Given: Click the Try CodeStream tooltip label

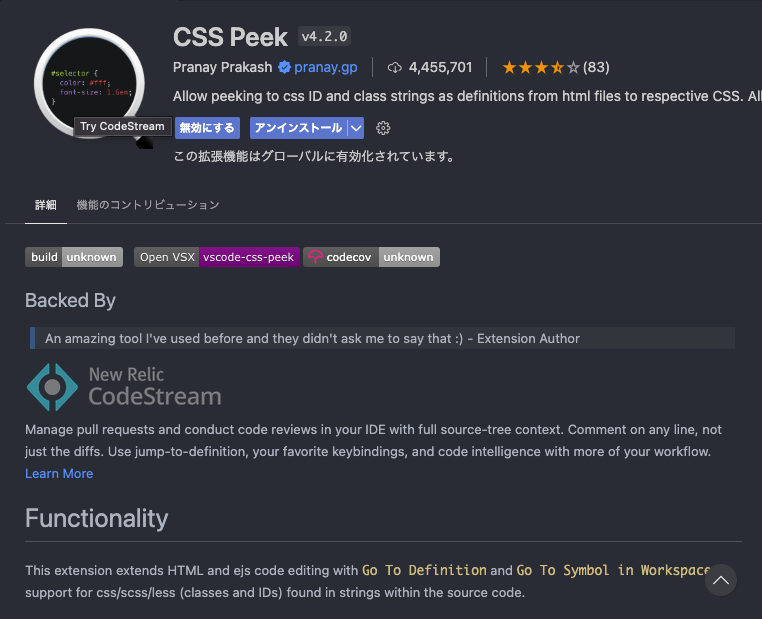Looking at the screenshot, I should (x=122, y=126).
